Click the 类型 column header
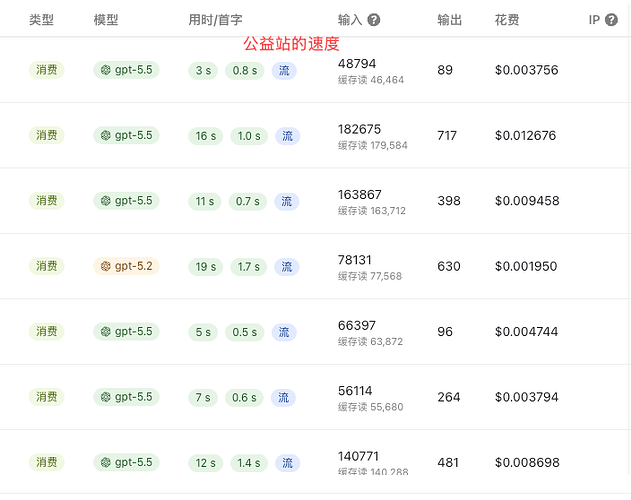 (41, 20)
